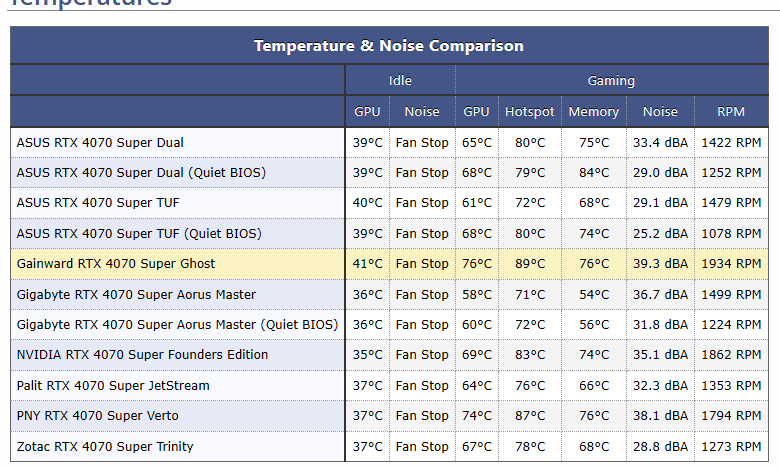Click the 1934 RPM value cell
This screenshot has height=469, width=780.
pos(731,264)
